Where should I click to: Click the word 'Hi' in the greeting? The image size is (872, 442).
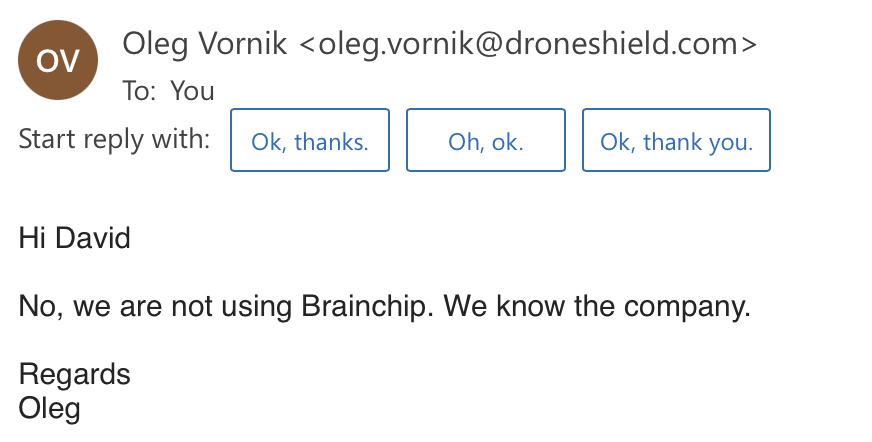pos(32,238)
